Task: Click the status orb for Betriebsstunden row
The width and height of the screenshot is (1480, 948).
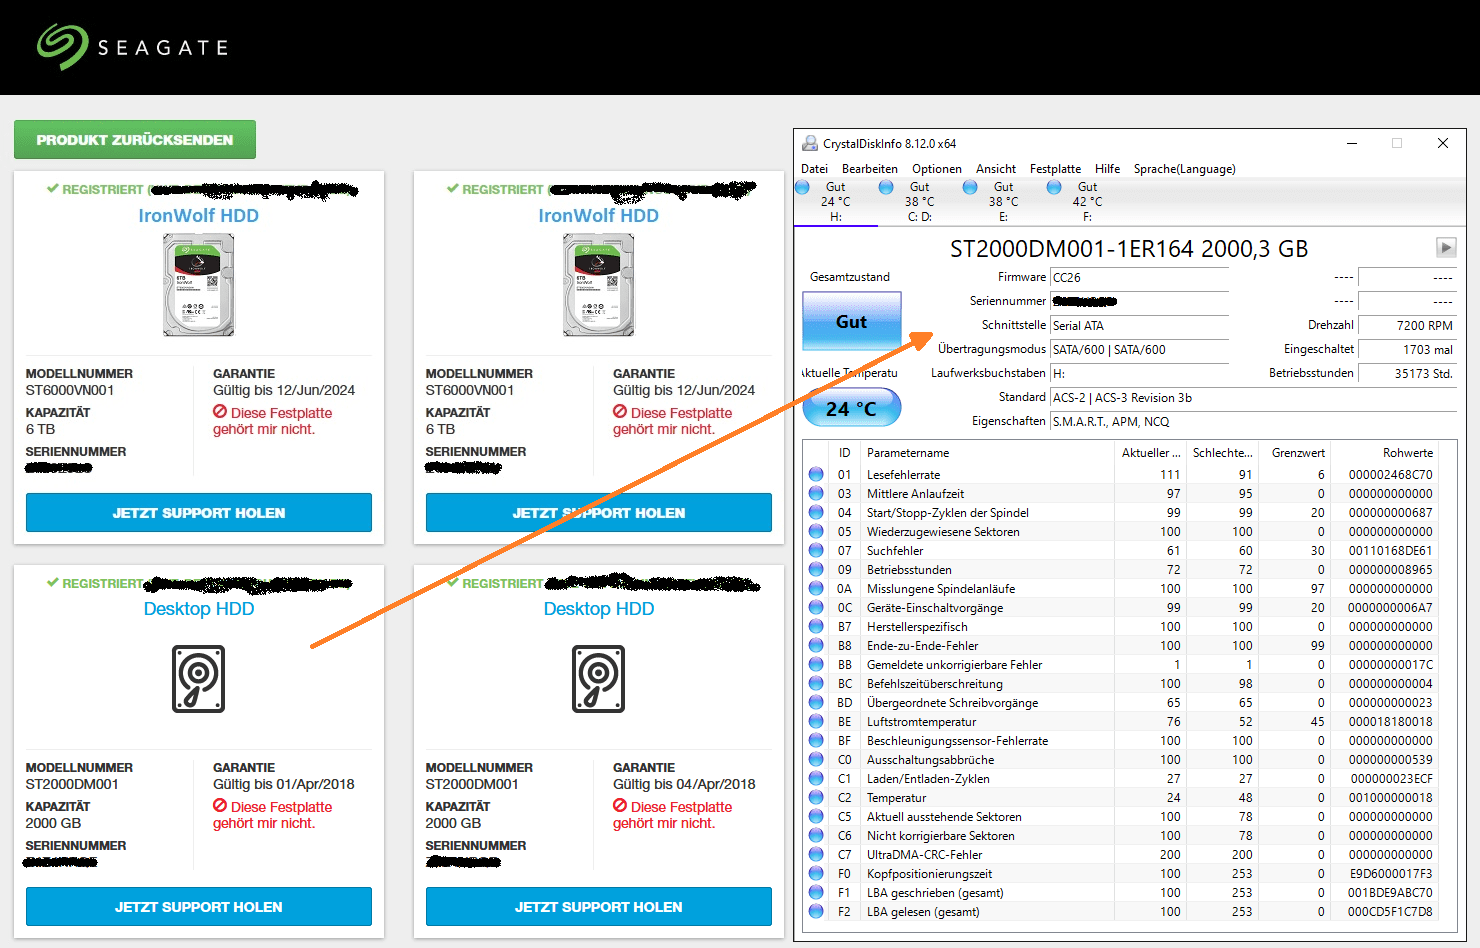Action: (x=816, y=570)
